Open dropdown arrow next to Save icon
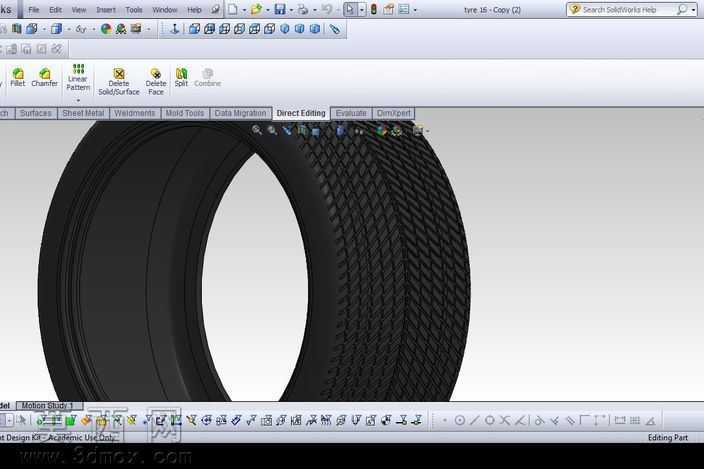The image size is (704, 469). [291, 10]
